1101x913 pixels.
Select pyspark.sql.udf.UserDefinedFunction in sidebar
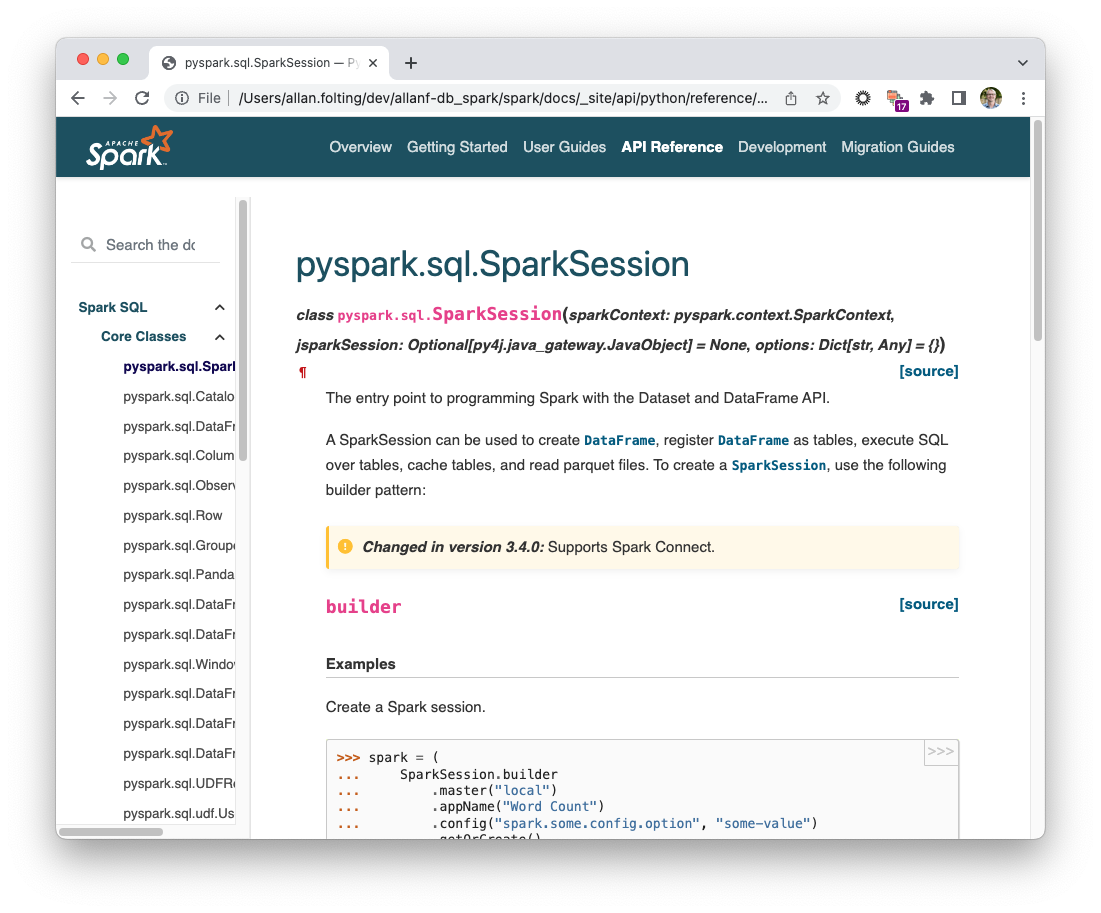click(x=178, y=813)
